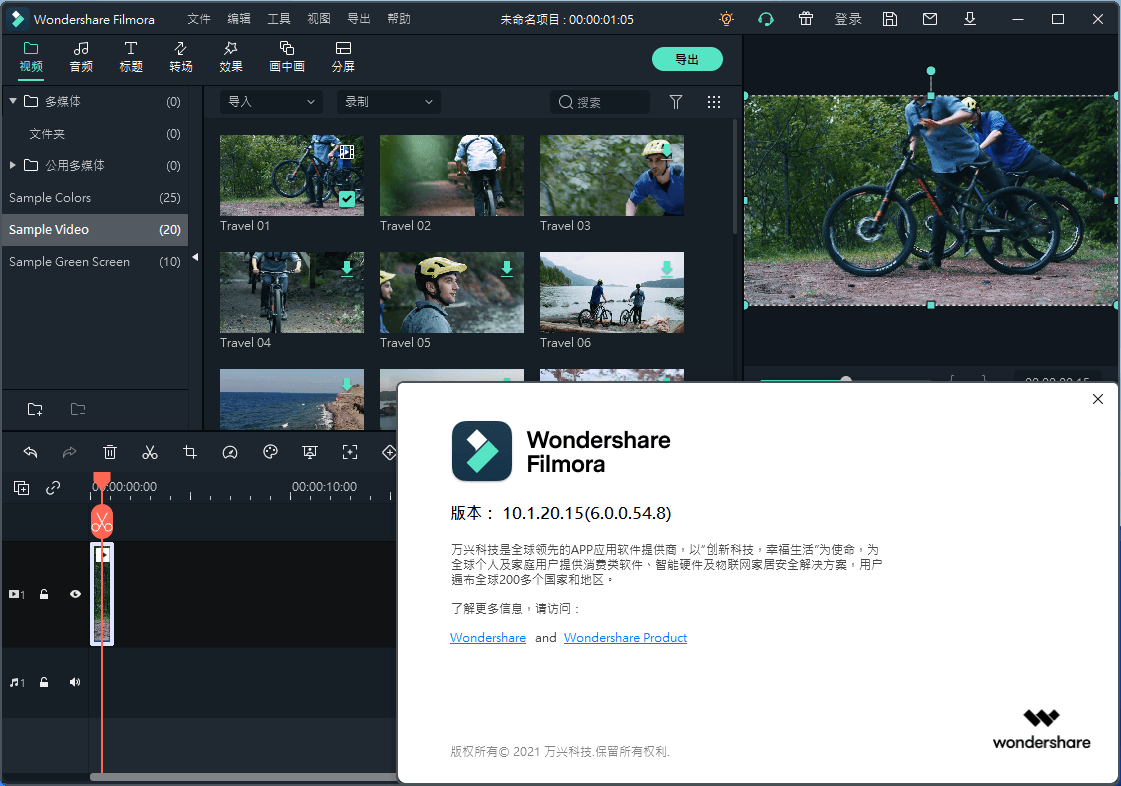Click the delete trash icon
Image resolution: width=1121 pixels, height=786 pixels.
[x=109, y=452]
